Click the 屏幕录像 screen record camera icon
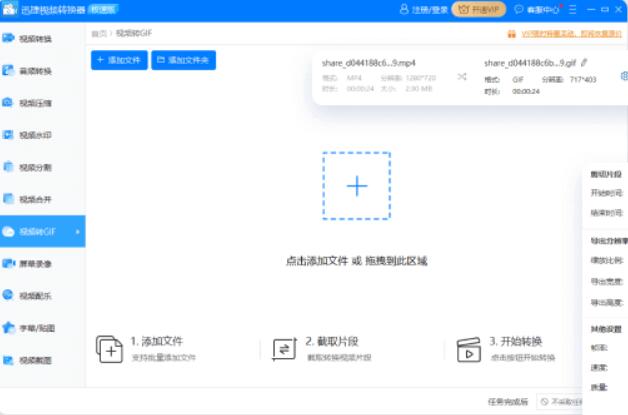 point(8,263)
